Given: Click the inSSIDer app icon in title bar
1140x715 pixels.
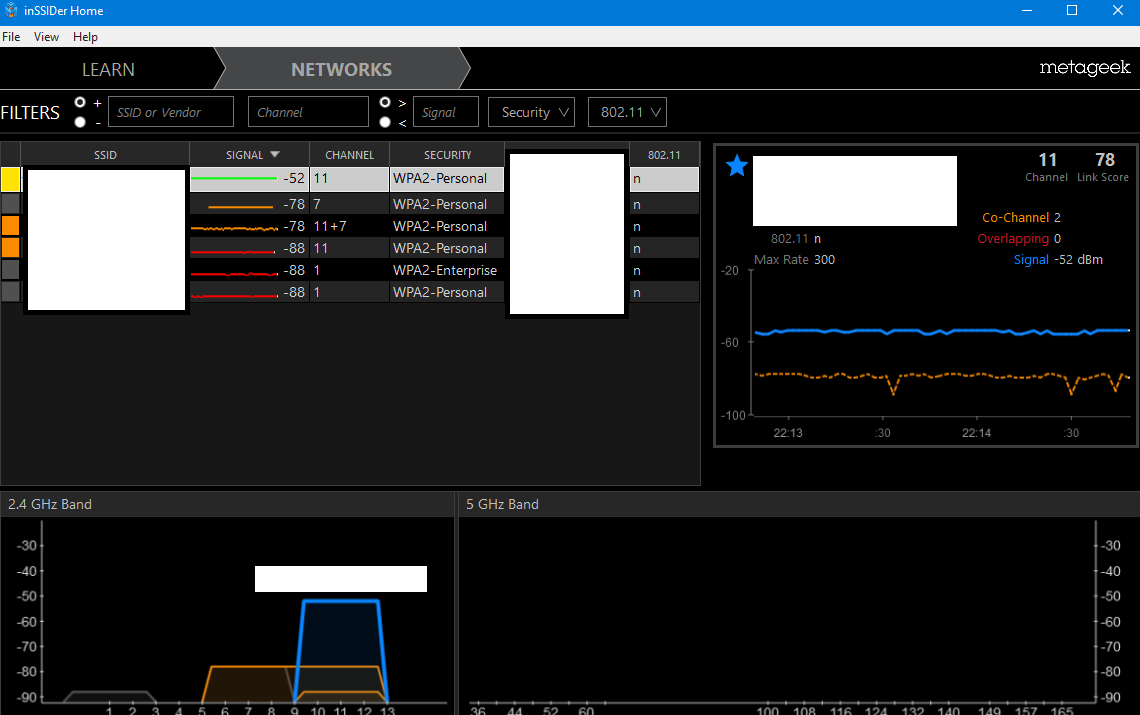Looking at the screenshot, I should pyautogui.click(x=10, y=10).
